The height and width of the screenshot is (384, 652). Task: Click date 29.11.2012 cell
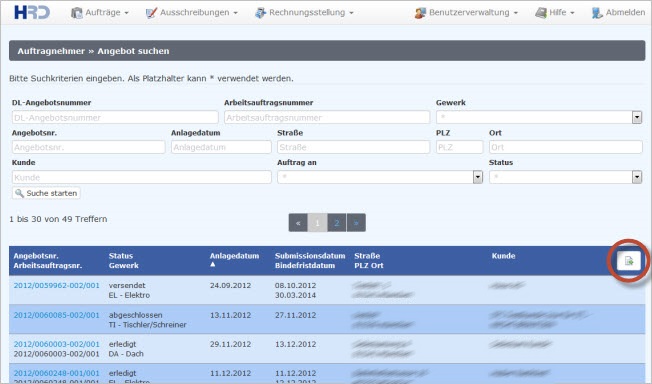pyautogui.click(x=230, y=344)
